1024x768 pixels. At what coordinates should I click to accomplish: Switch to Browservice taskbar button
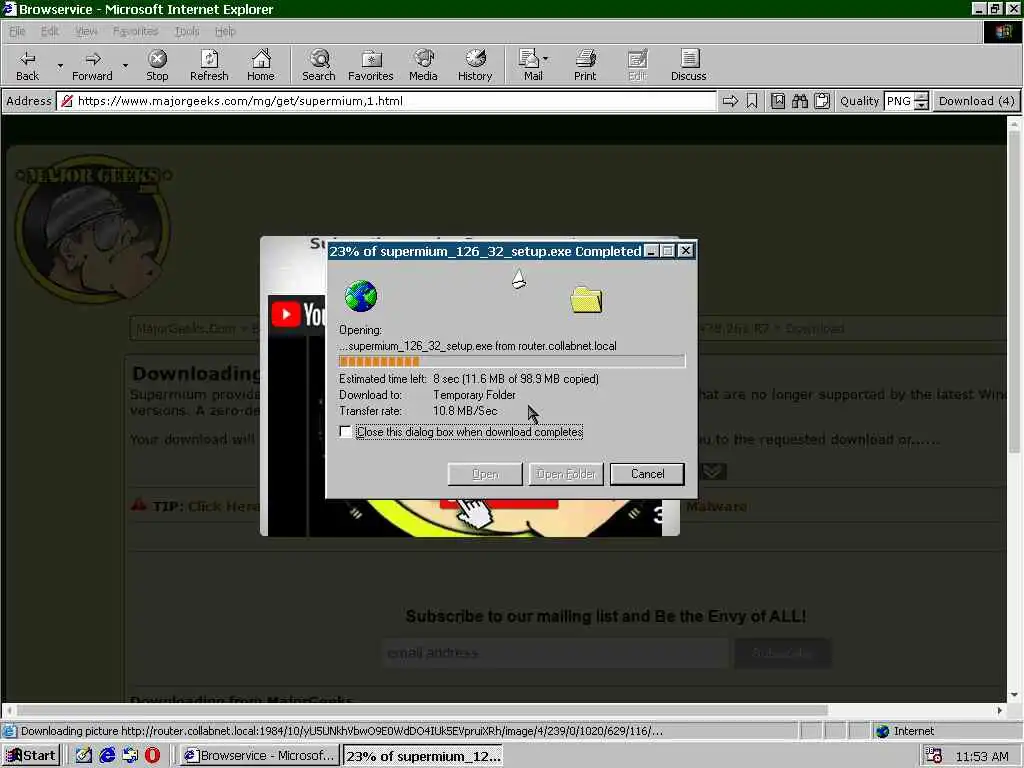(x=259, y=756)
